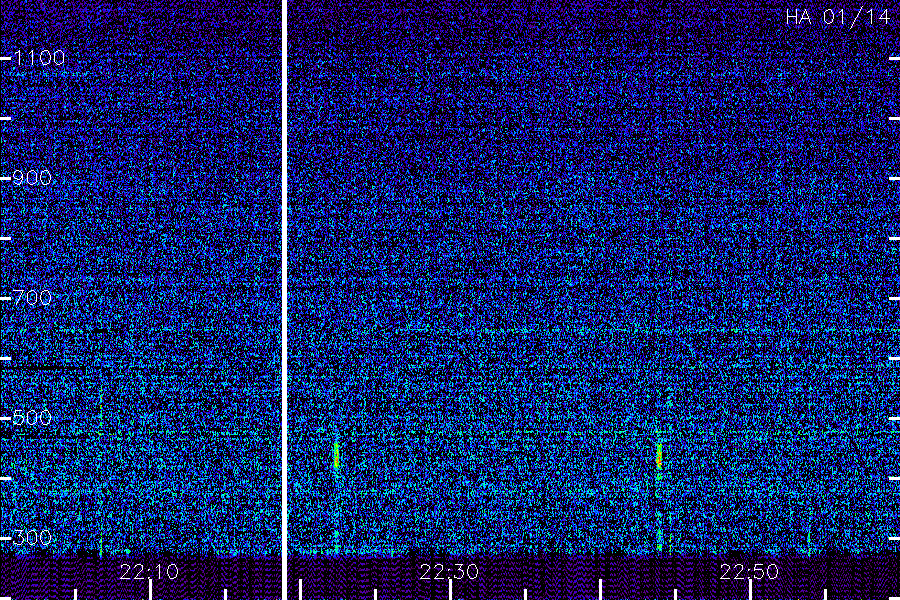900x600 pixels.
Task: Click the 22:10 time axis label
Action: click(x=149, y=572)
